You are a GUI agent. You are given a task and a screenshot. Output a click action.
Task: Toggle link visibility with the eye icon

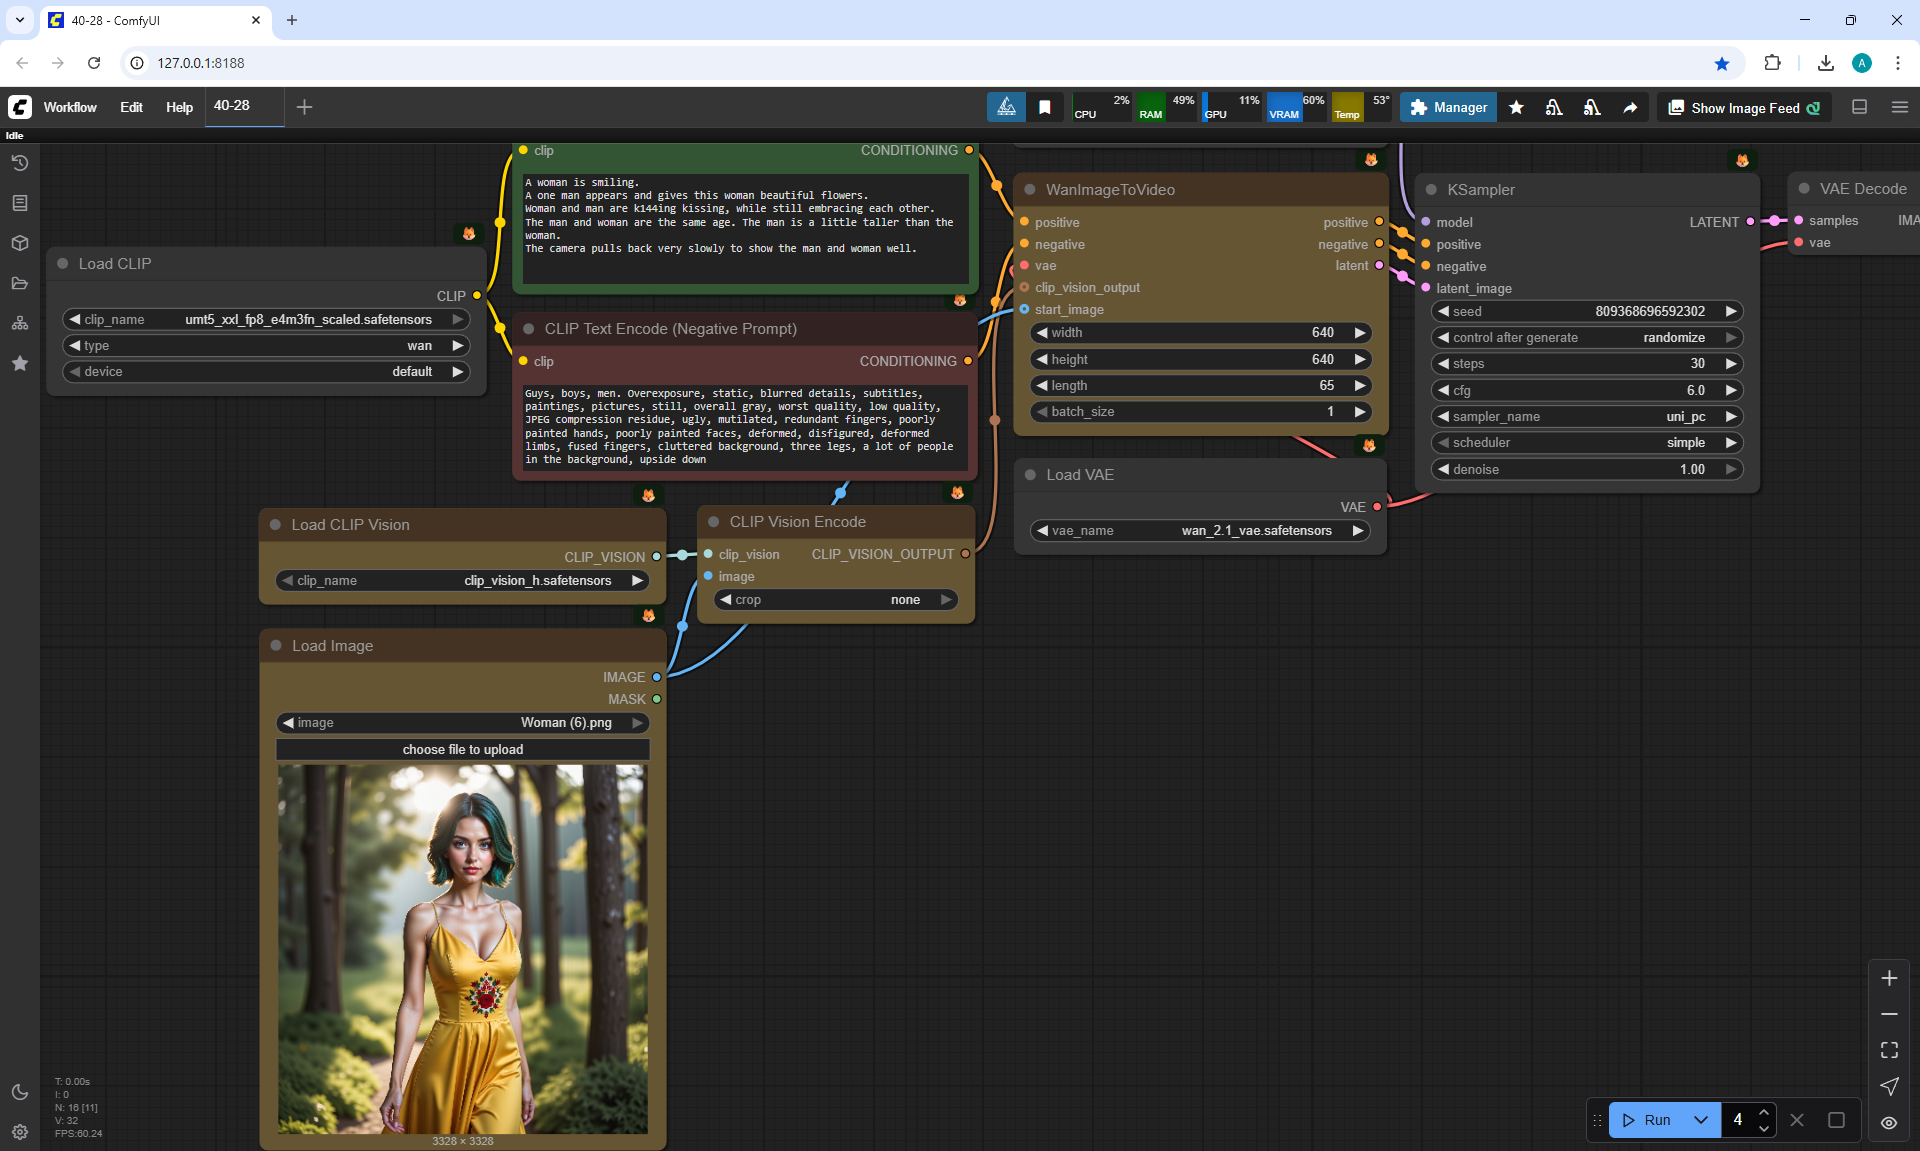point(1889,1122)
